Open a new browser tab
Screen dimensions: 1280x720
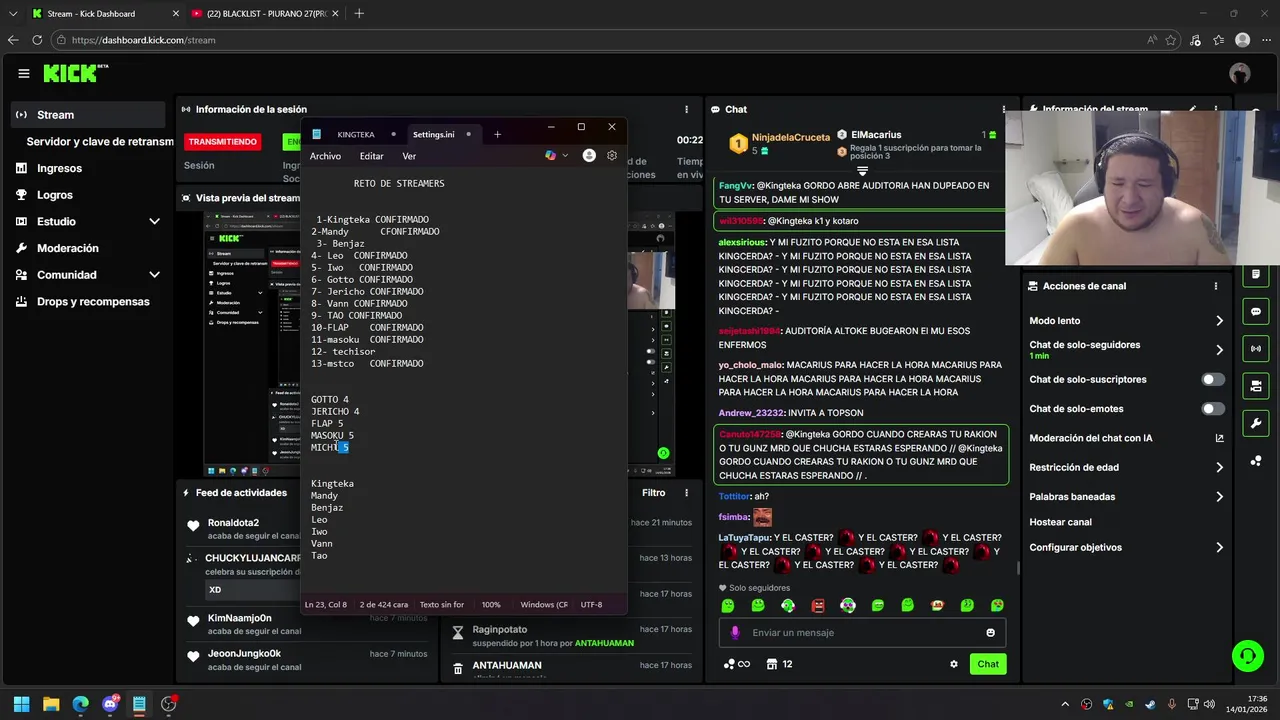pos(359,13)
